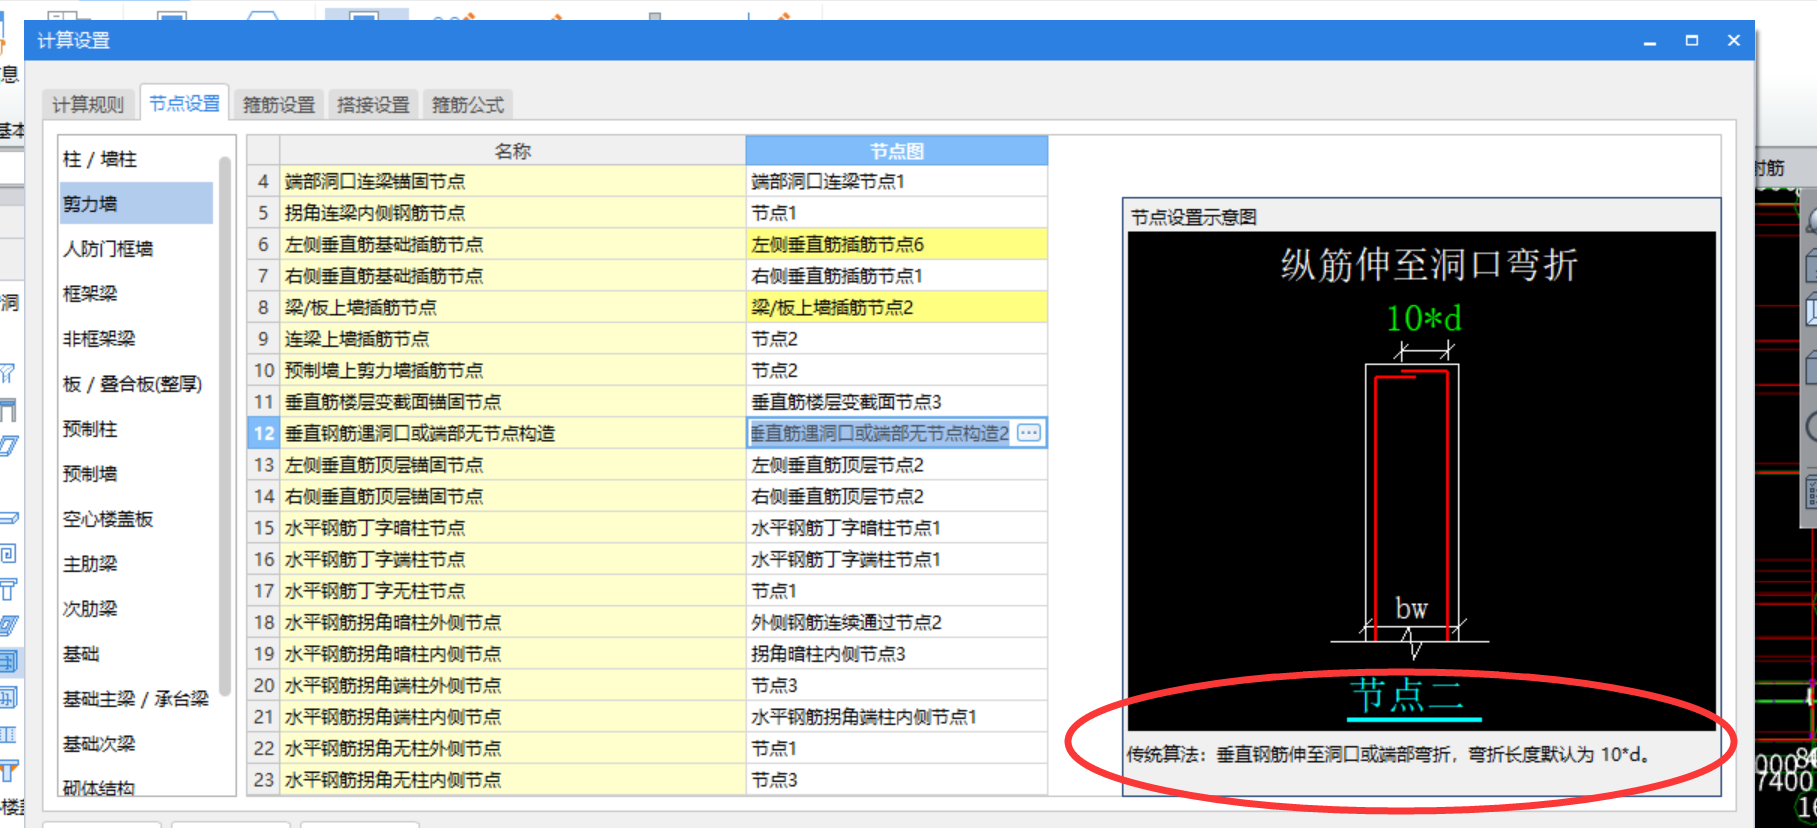Click the 右侧垂直筋顶层节点2 cell
Image resolution: width=1817 pixels, height=828 pixels.
pyautogui.click(x=896, y=496)
